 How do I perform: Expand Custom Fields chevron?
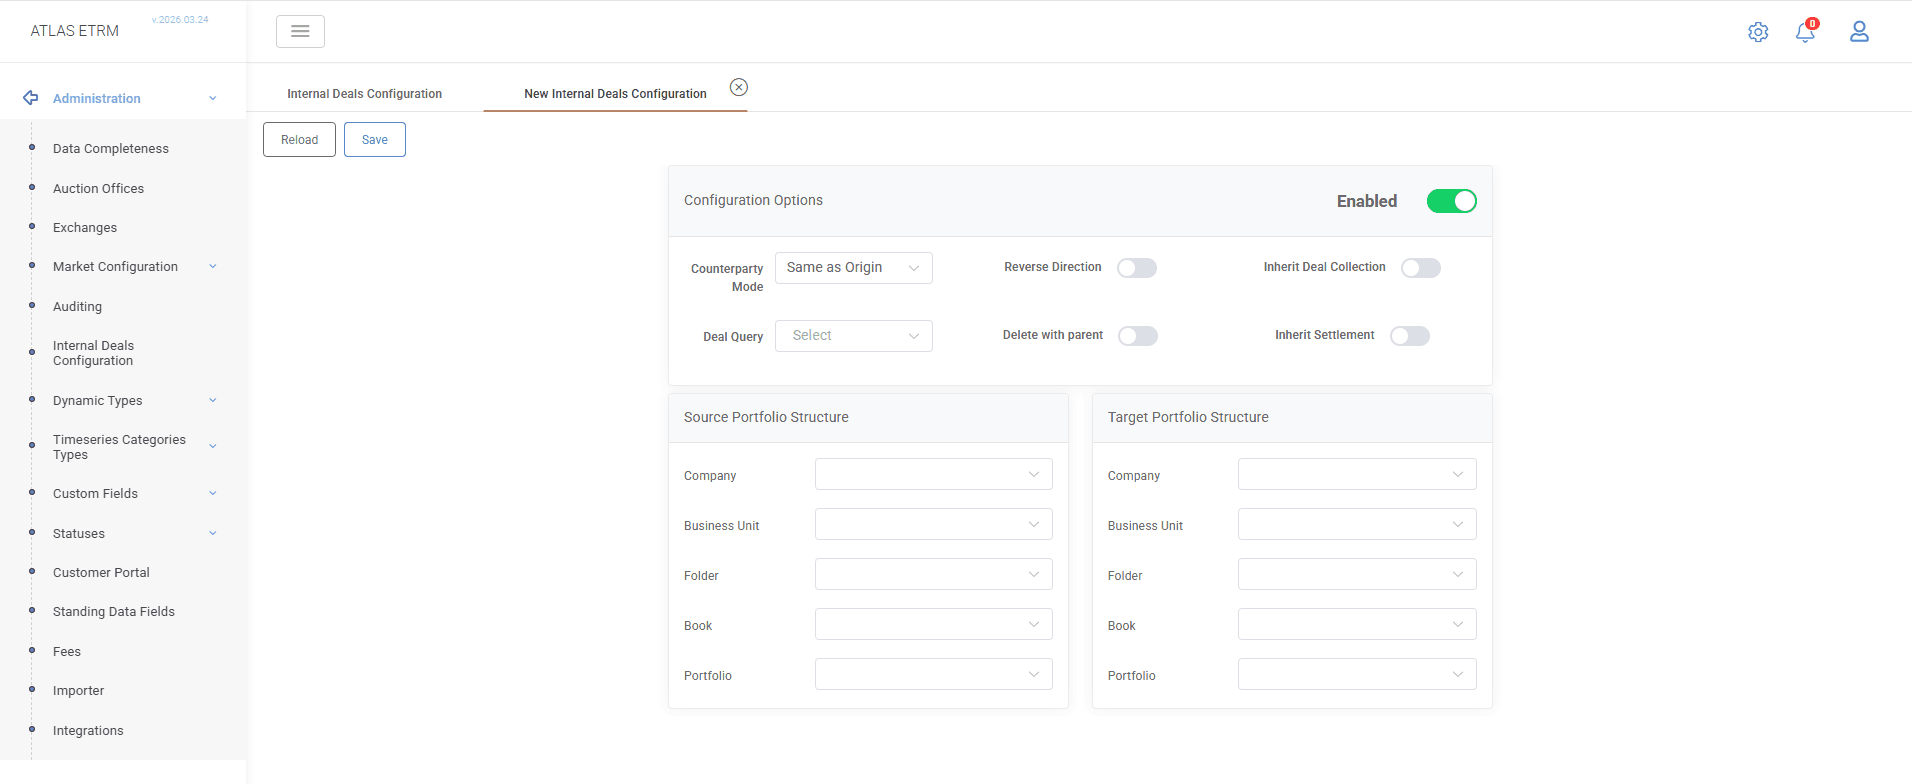coord(213,493)
